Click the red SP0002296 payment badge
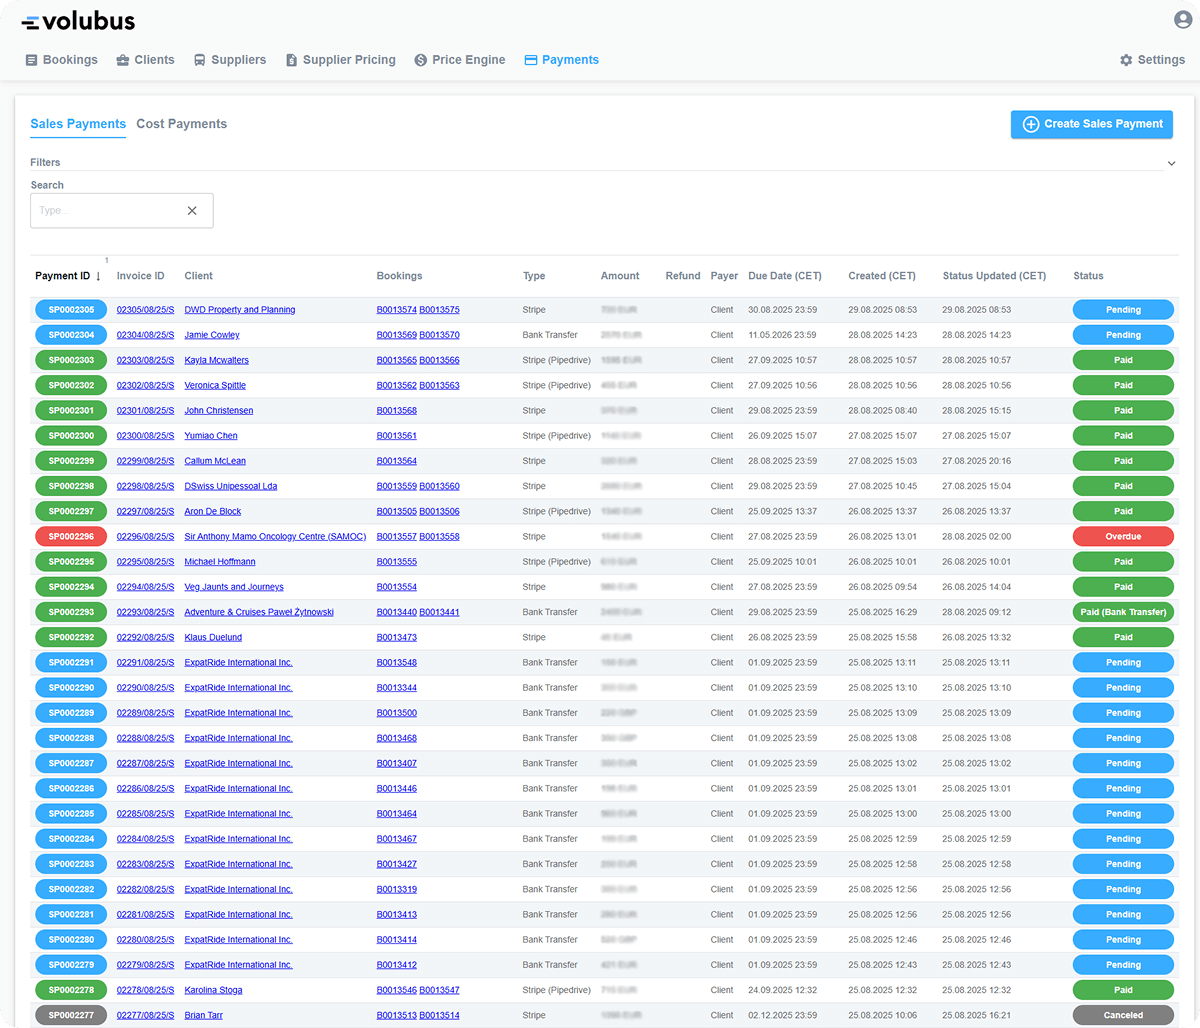 click(x=71, y=537)
